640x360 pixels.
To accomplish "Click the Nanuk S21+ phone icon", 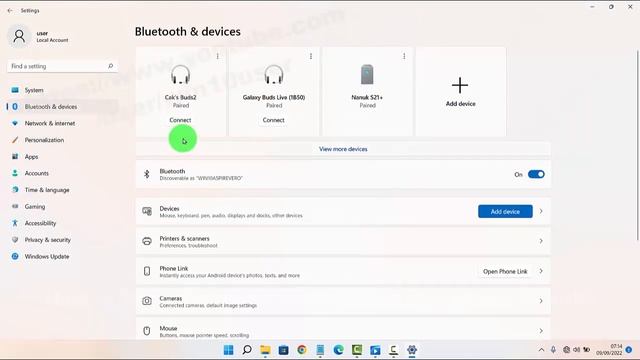I will point(367,75).
